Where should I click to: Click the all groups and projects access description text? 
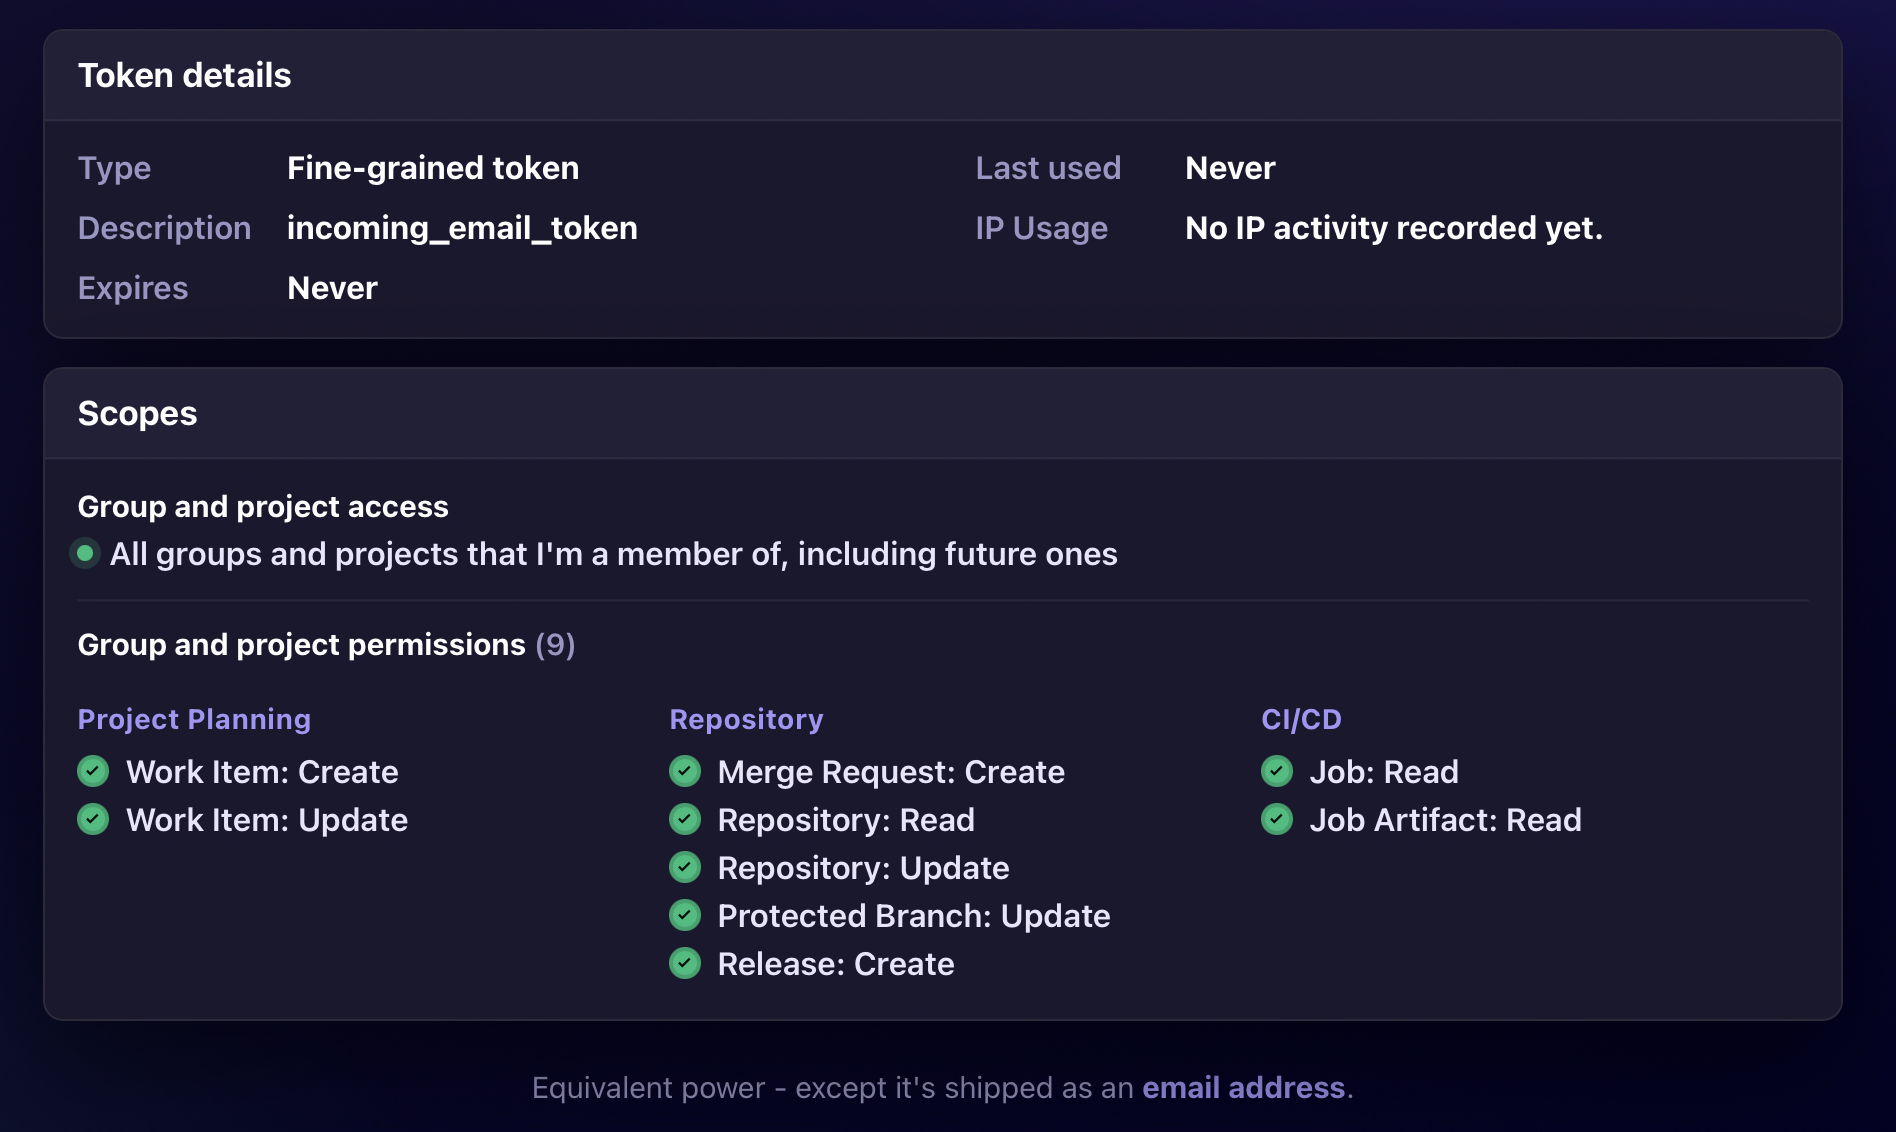(x=613, y=554)
